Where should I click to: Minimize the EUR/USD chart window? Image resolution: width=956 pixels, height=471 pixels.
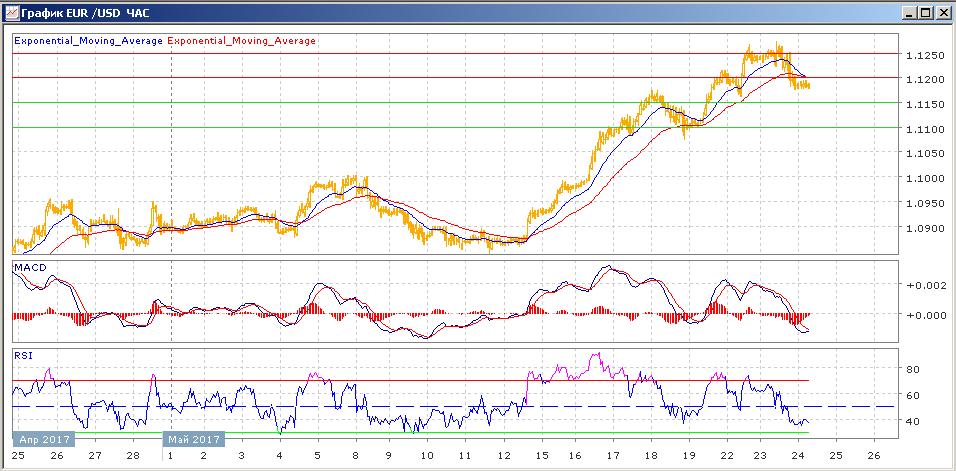point(910,12)
